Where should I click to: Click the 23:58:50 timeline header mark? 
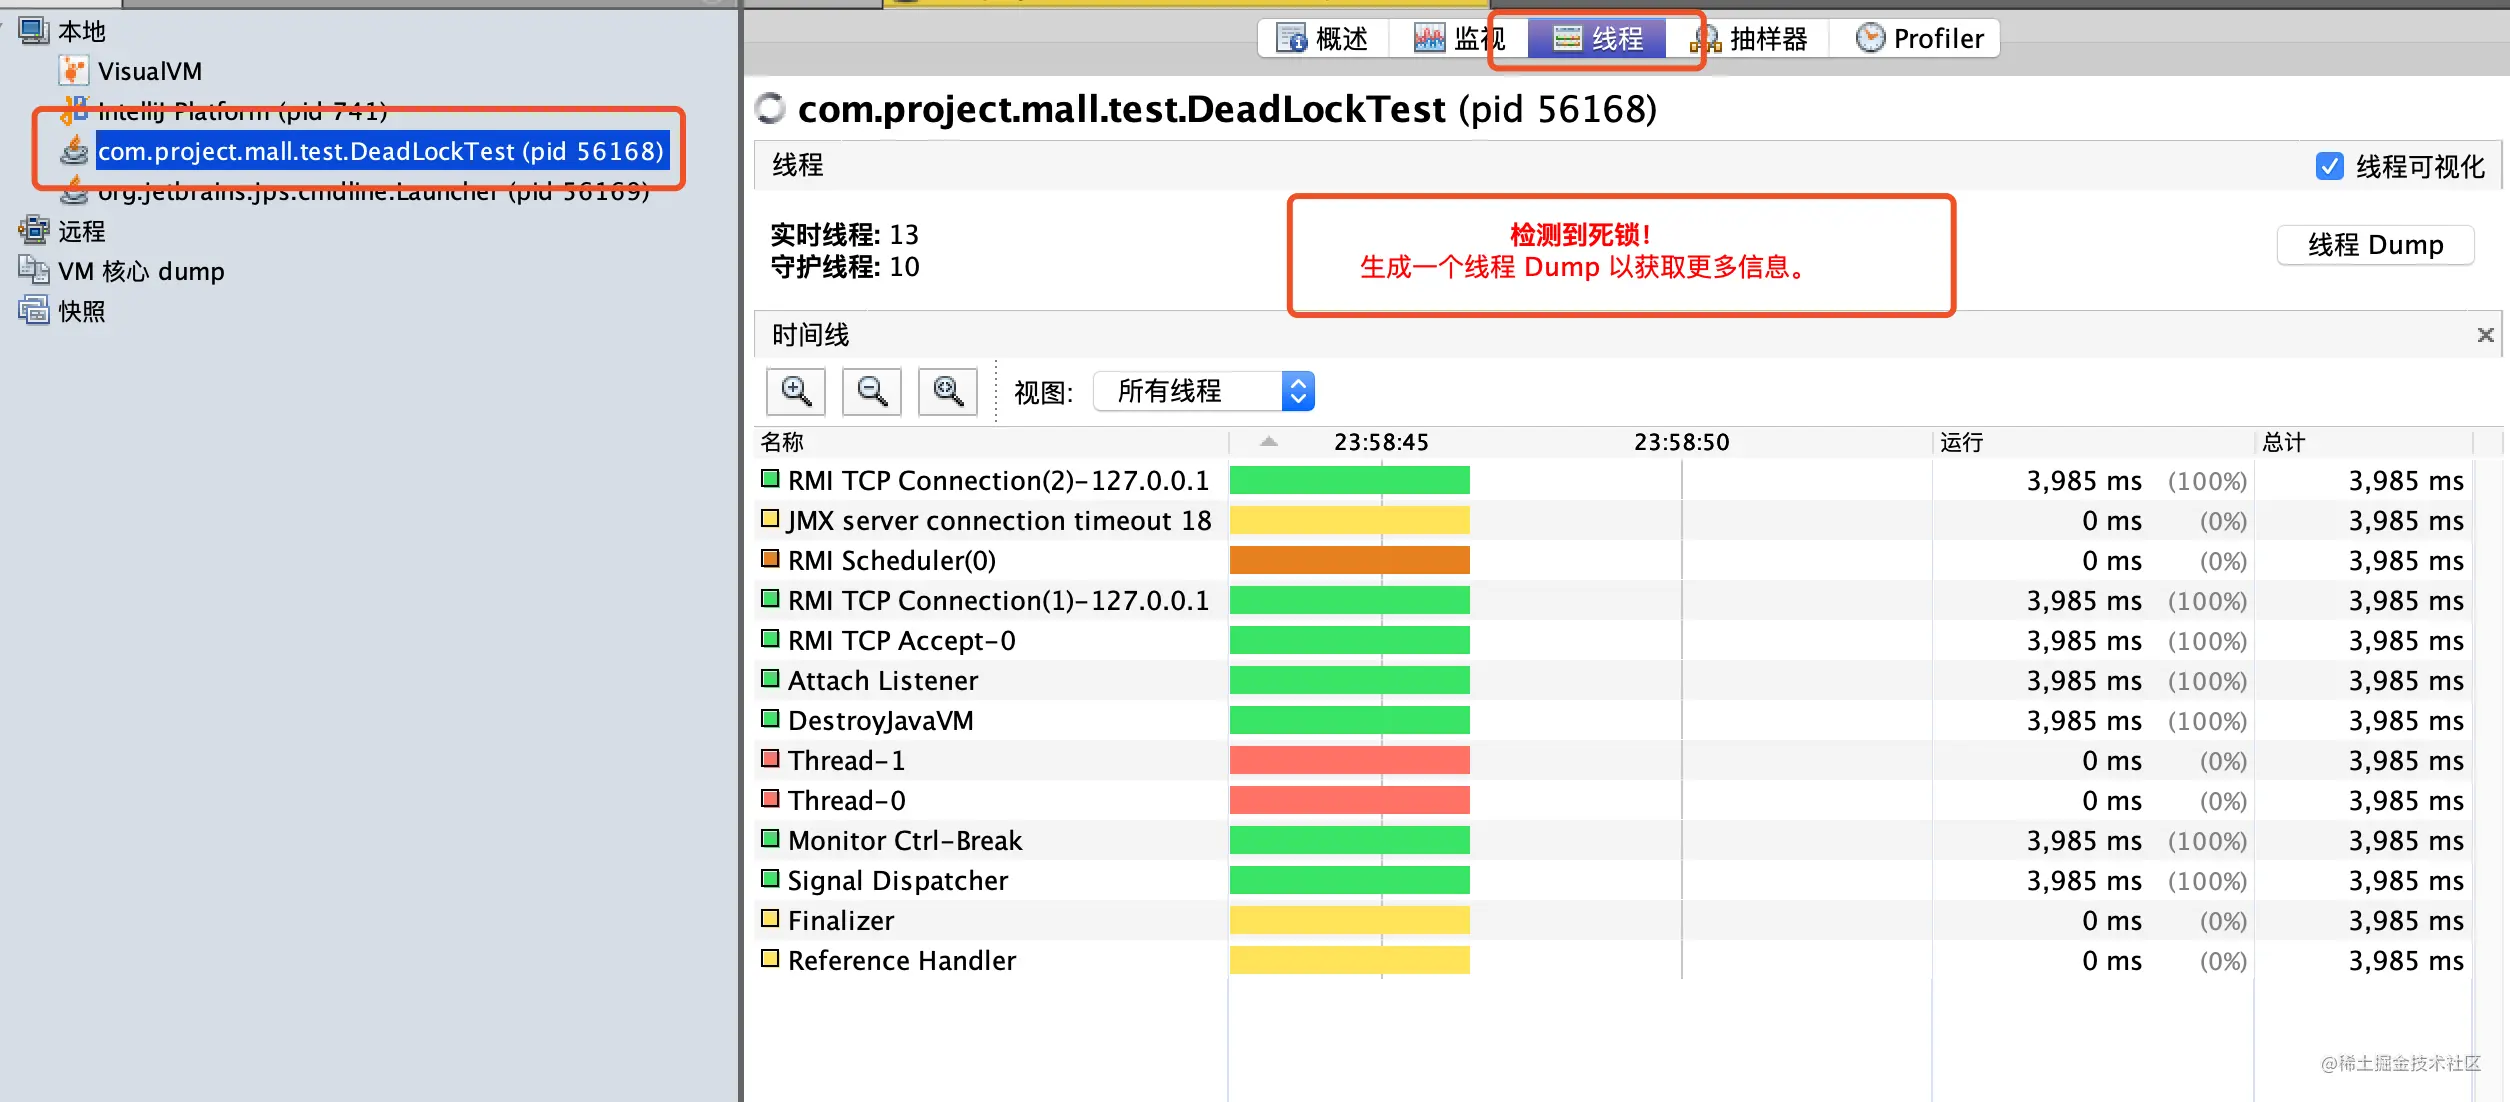coord(1681,442)
